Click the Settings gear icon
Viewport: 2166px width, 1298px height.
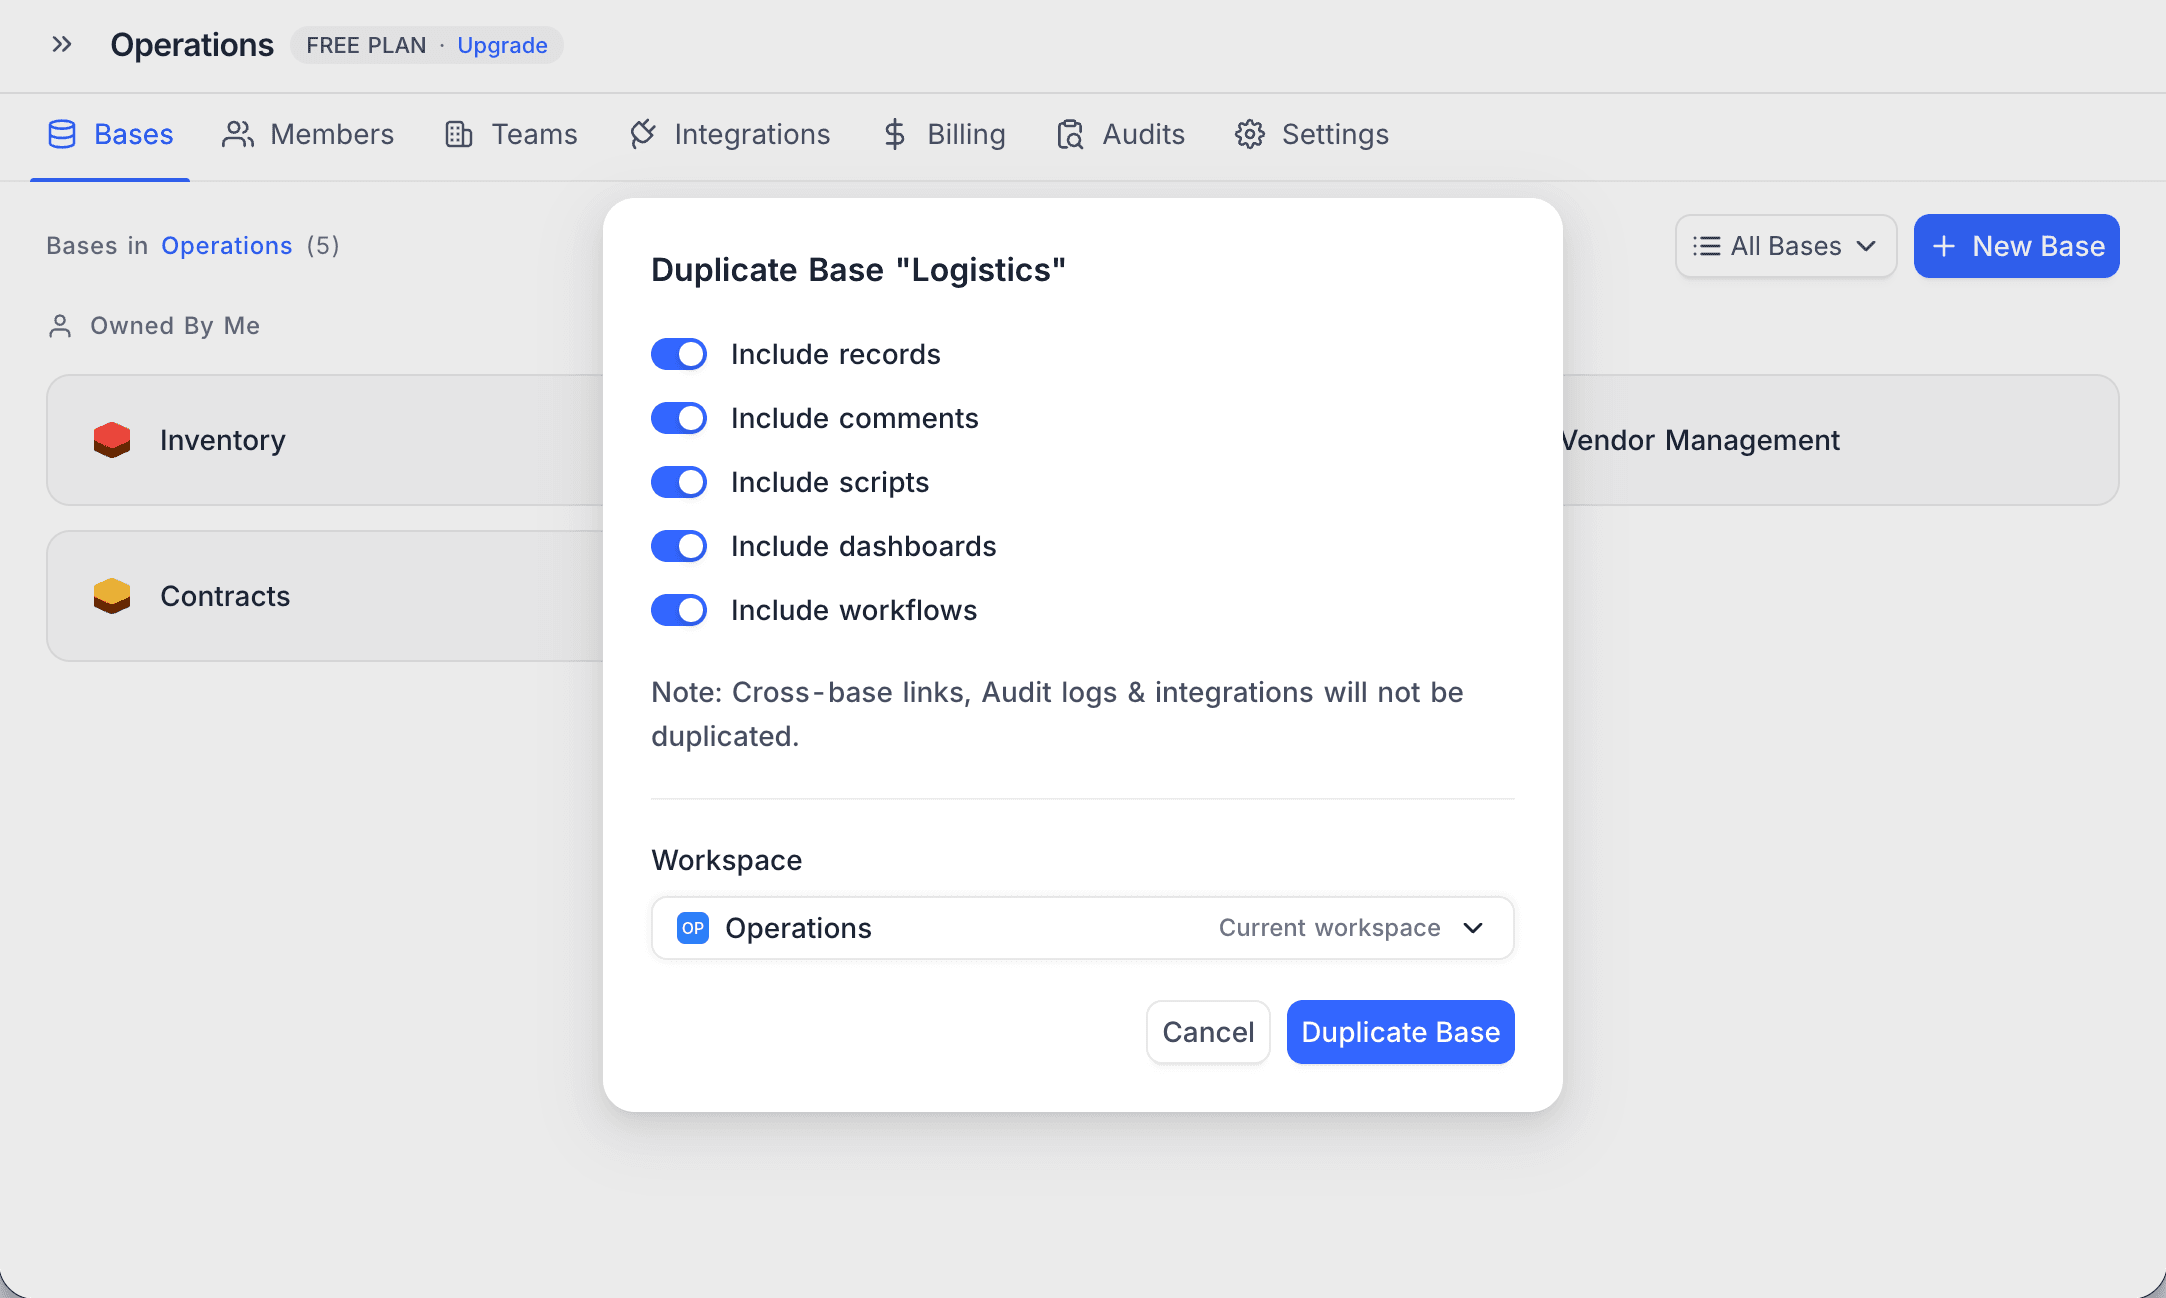1250,134
